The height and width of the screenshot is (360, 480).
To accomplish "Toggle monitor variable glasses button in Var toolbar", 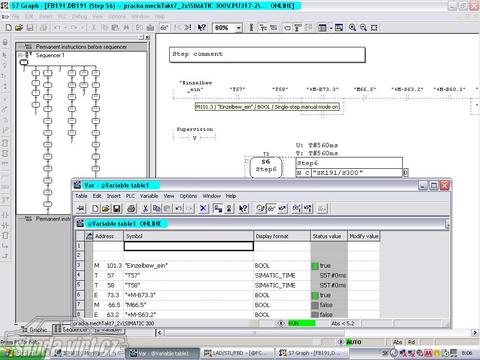I will click(272, 209).
